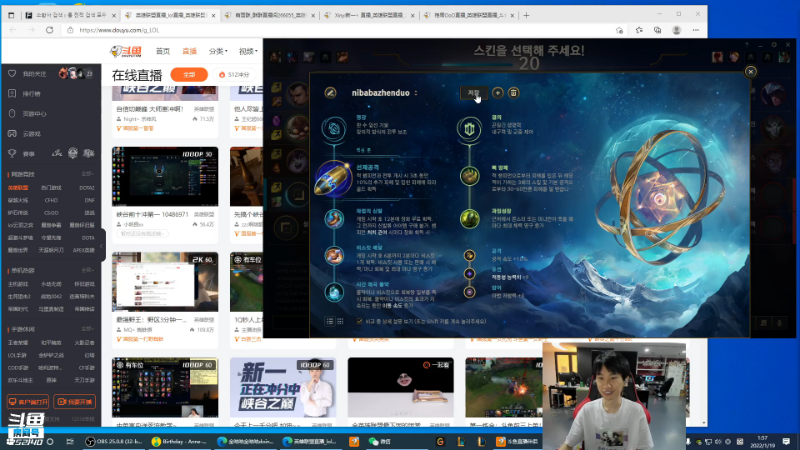
Task: Select the primary Inspiration path icon
Action: (x=334, y=128)
